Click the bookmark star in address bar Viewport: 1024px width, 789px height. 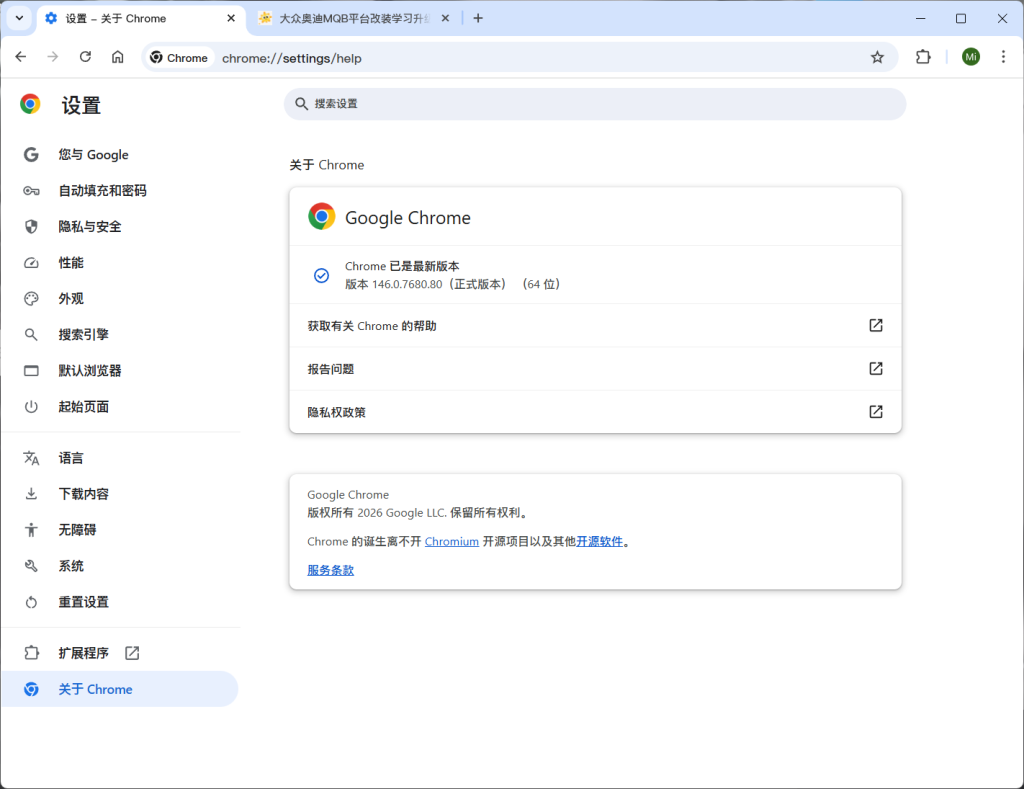pos(877,57)
